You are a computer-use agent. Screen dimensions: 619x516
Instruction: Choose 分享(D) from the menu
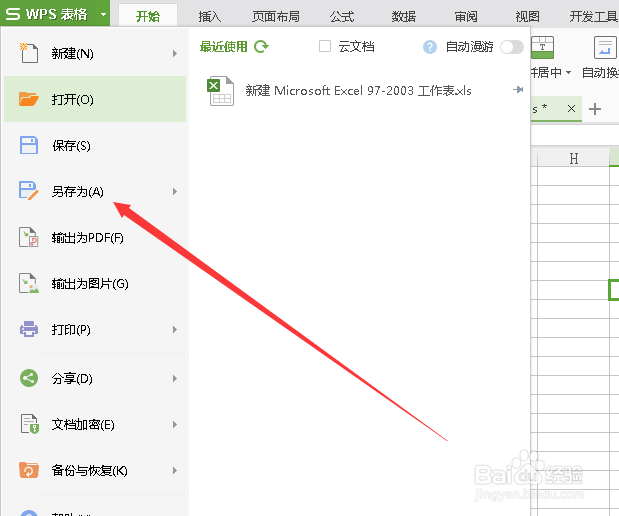[x=95, y=378]
